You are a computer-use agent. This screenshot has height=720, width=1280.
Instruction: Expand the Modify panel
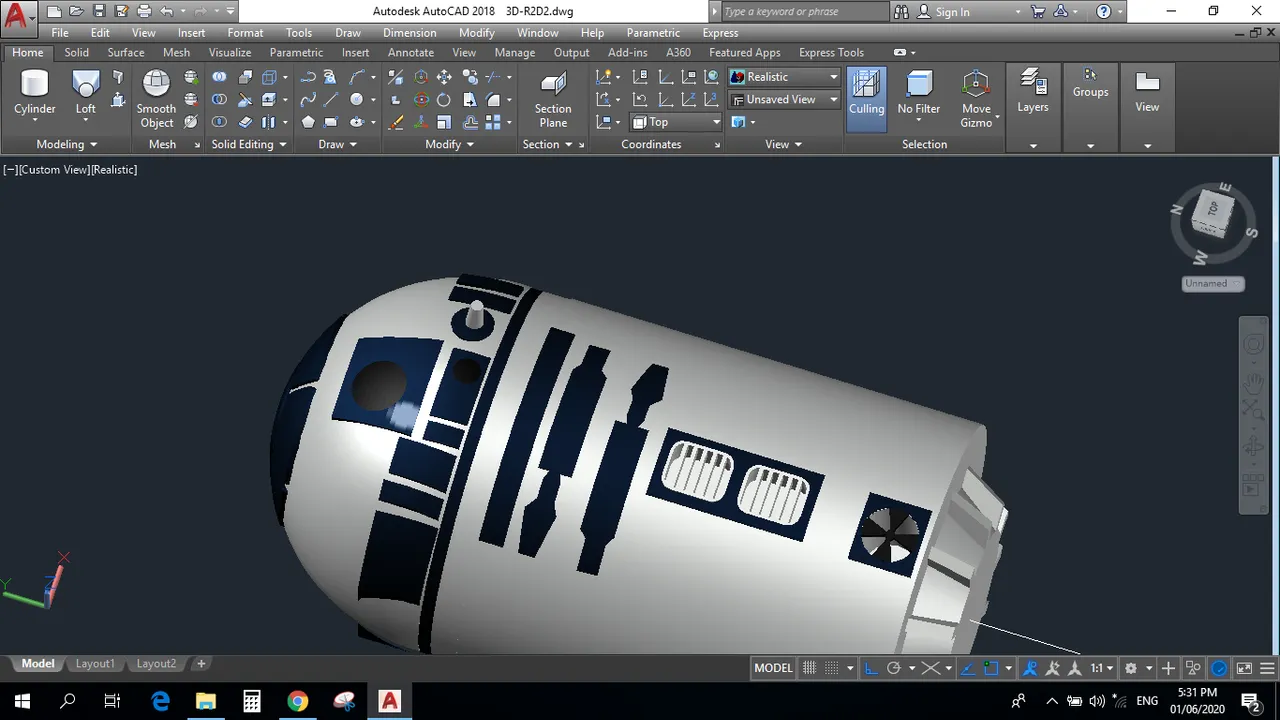click(x=449, y=144)
